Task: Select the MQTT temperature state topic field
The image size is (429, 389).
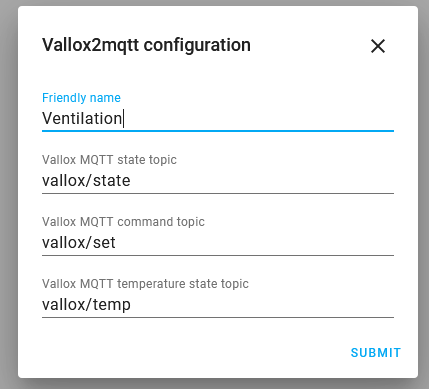Action: click(218, 298)
